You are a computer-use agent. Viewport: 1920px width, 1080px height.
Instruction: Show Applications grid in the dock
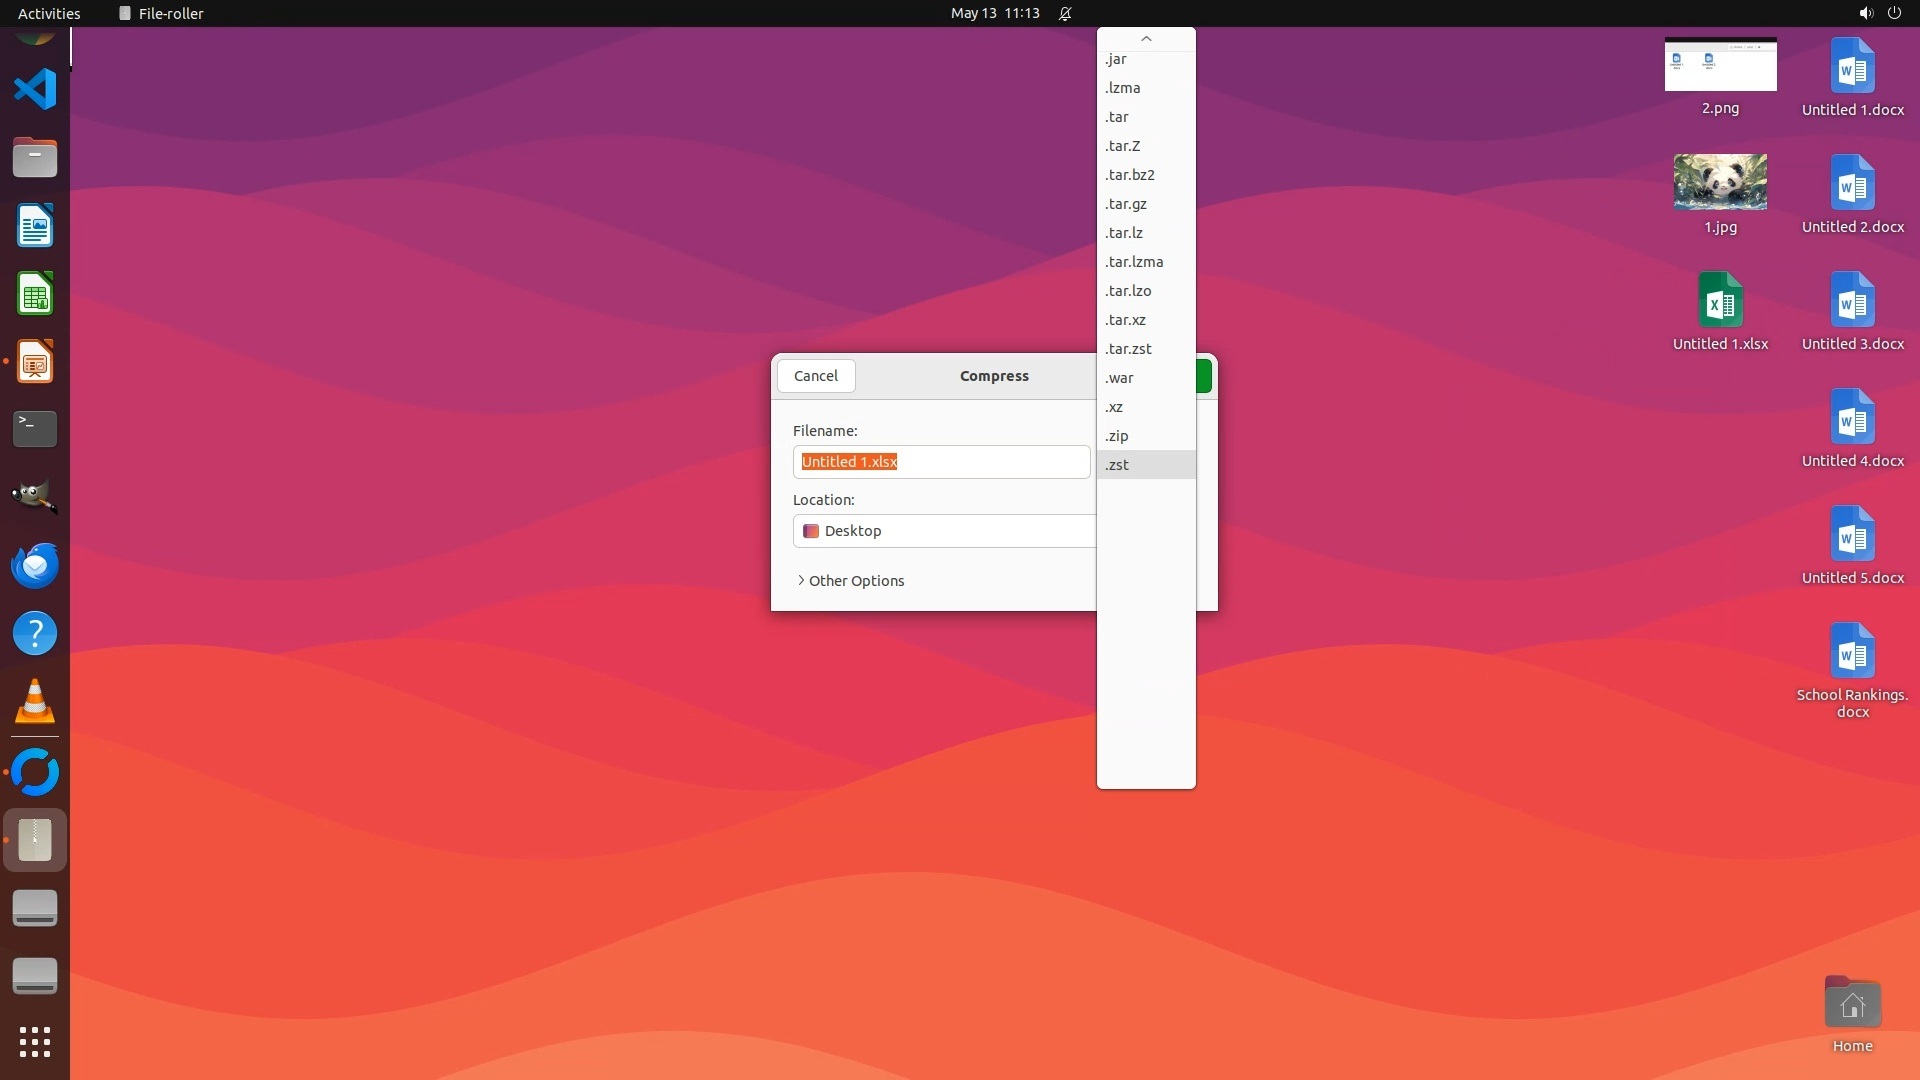tap(35, 1042)
